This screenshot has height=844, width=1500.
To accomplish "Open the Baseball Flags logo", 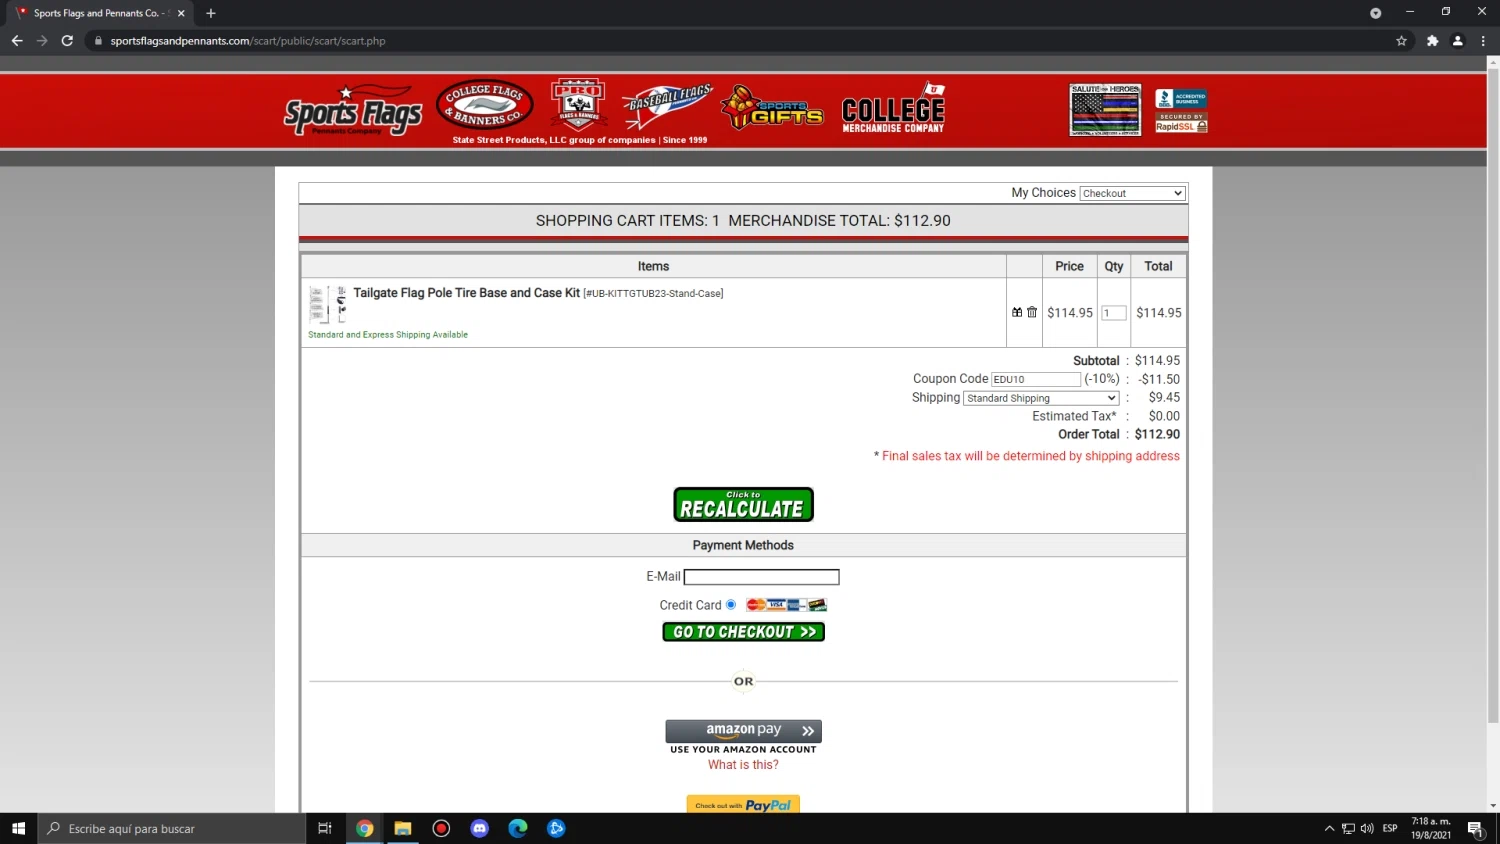I will click(666, 107).
